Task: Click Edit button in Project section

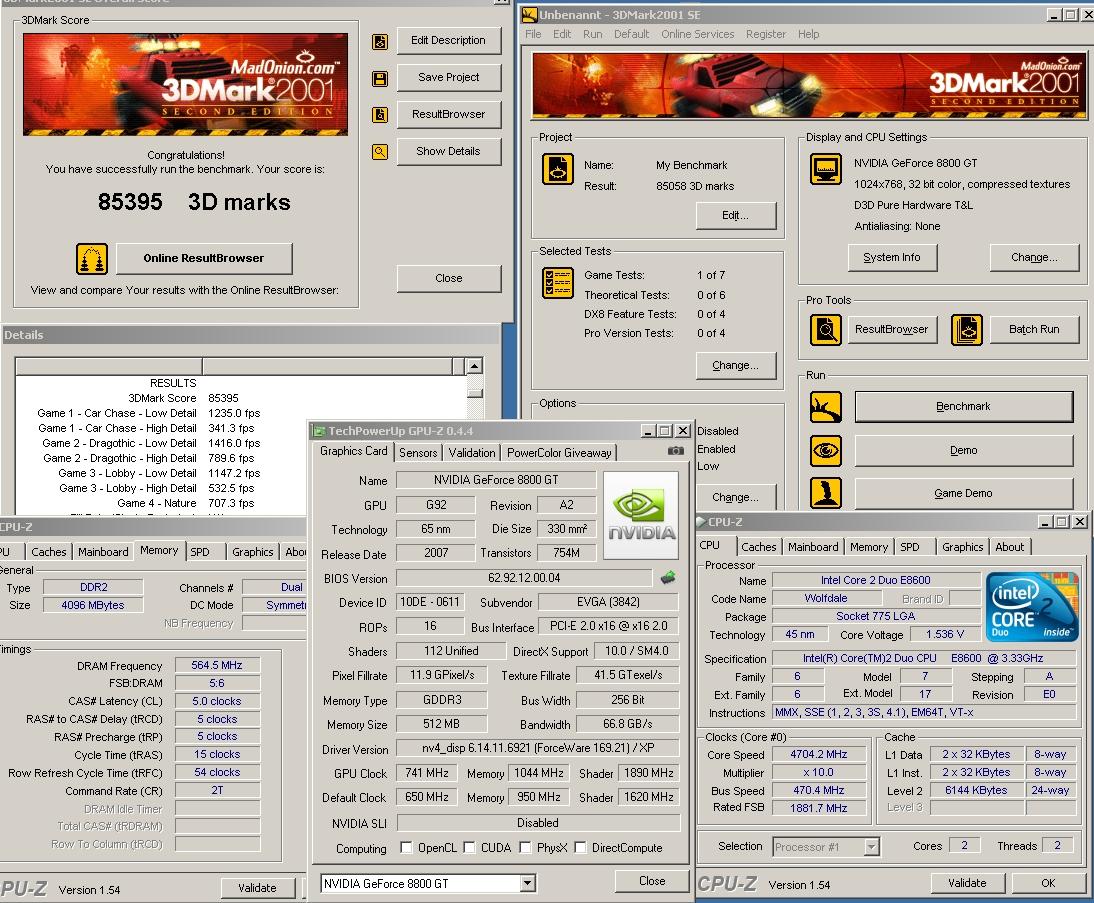Action: pyautogui.click(x=735, y=216)
